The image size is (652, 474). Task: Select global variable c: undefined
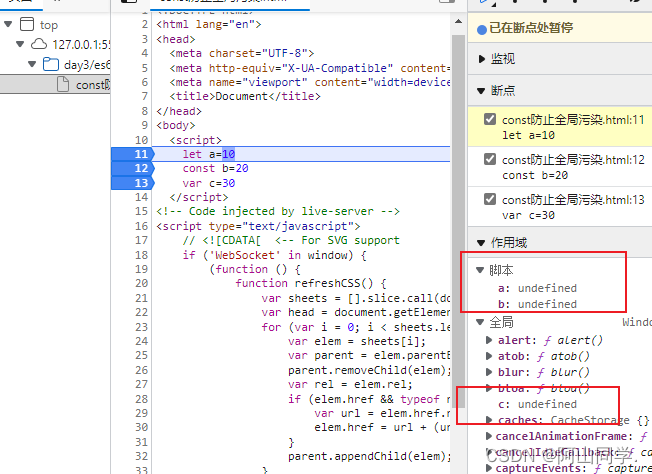(537, 404)
